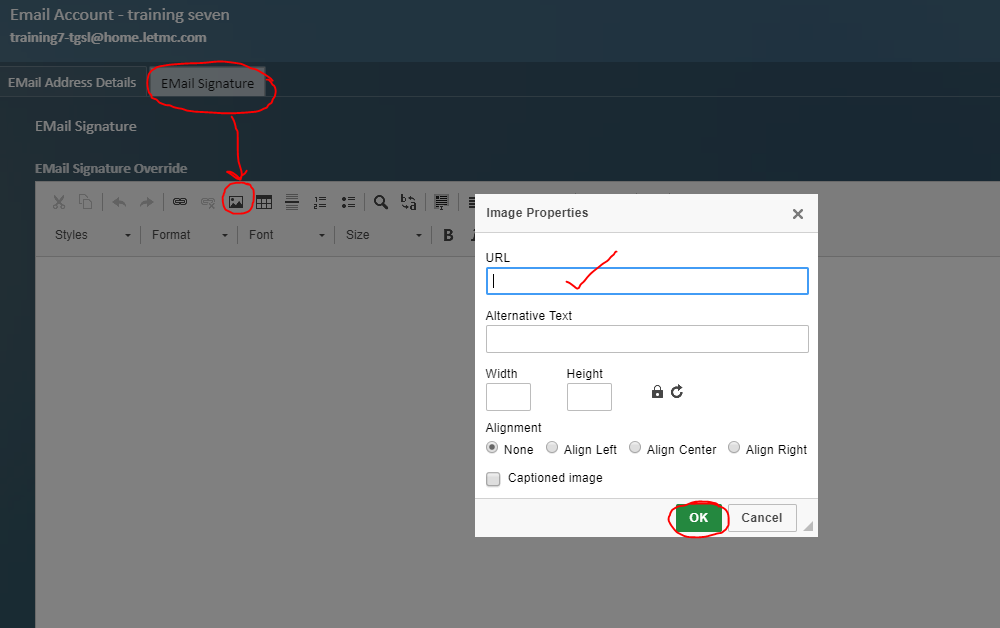Open the EMail Signature tab
The image size is (1000, 628).
208,83
